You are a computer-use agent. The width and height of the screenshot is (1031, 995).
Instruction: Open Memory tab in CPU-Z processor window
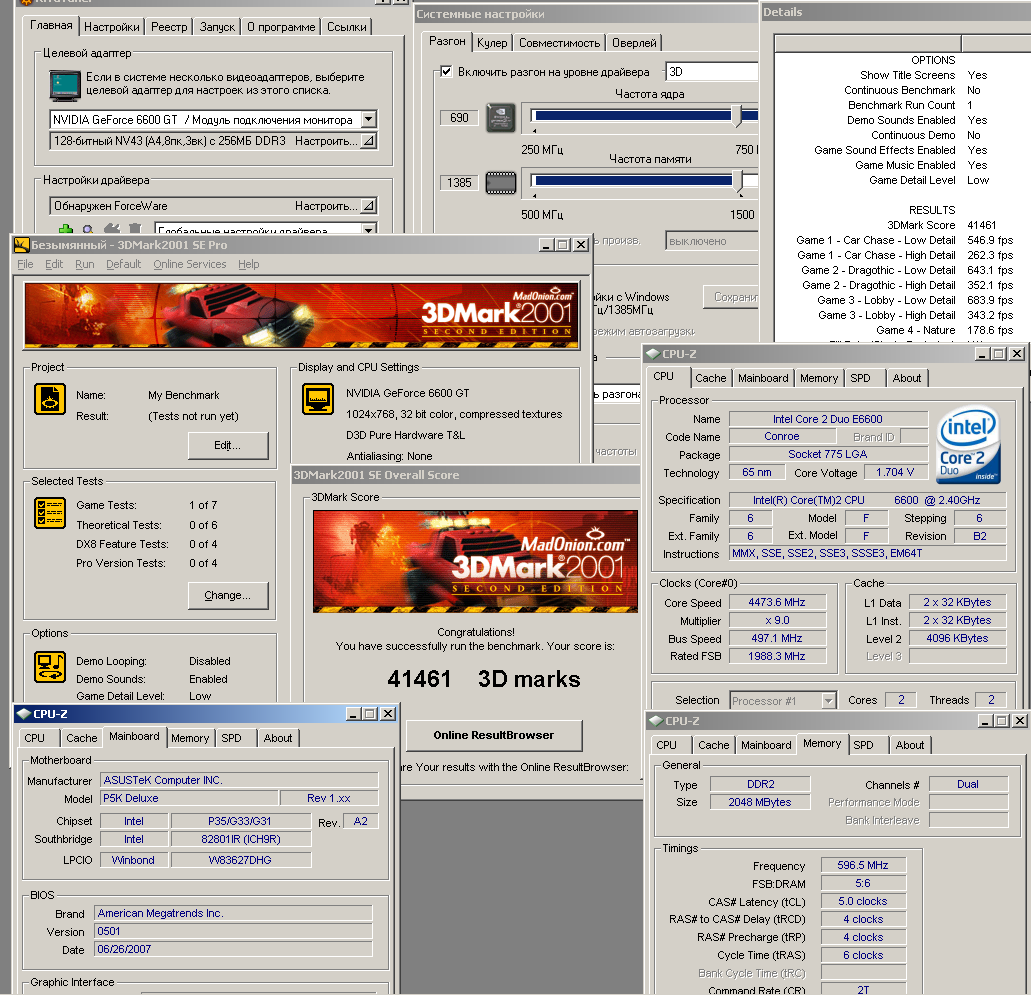pyautogui.click(x=819, y=378)
